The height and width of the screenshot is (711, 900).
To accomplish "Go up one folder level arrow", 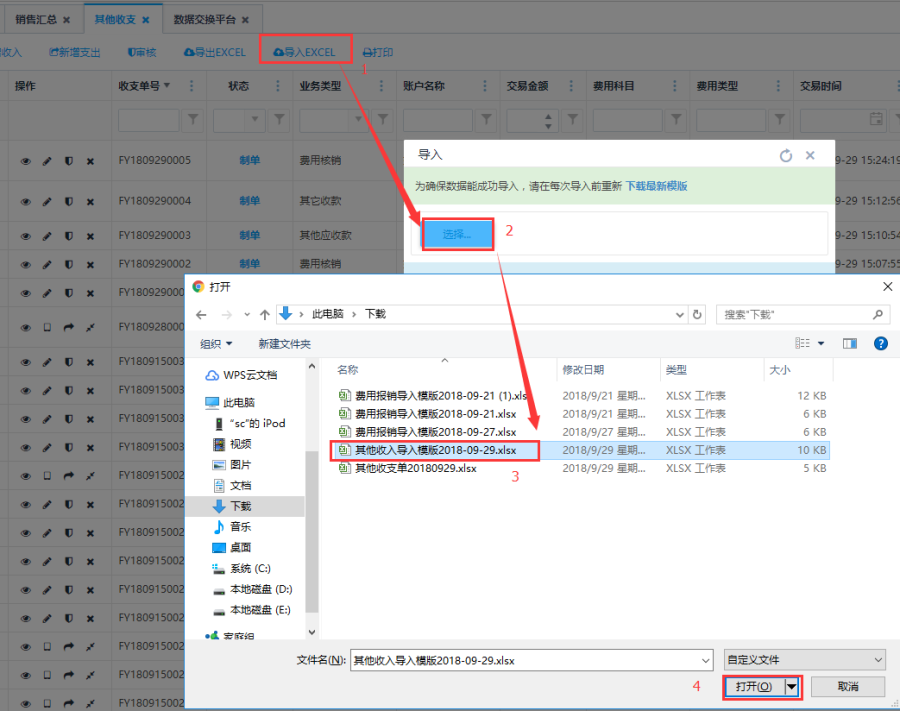I will [x=265, y=314].
